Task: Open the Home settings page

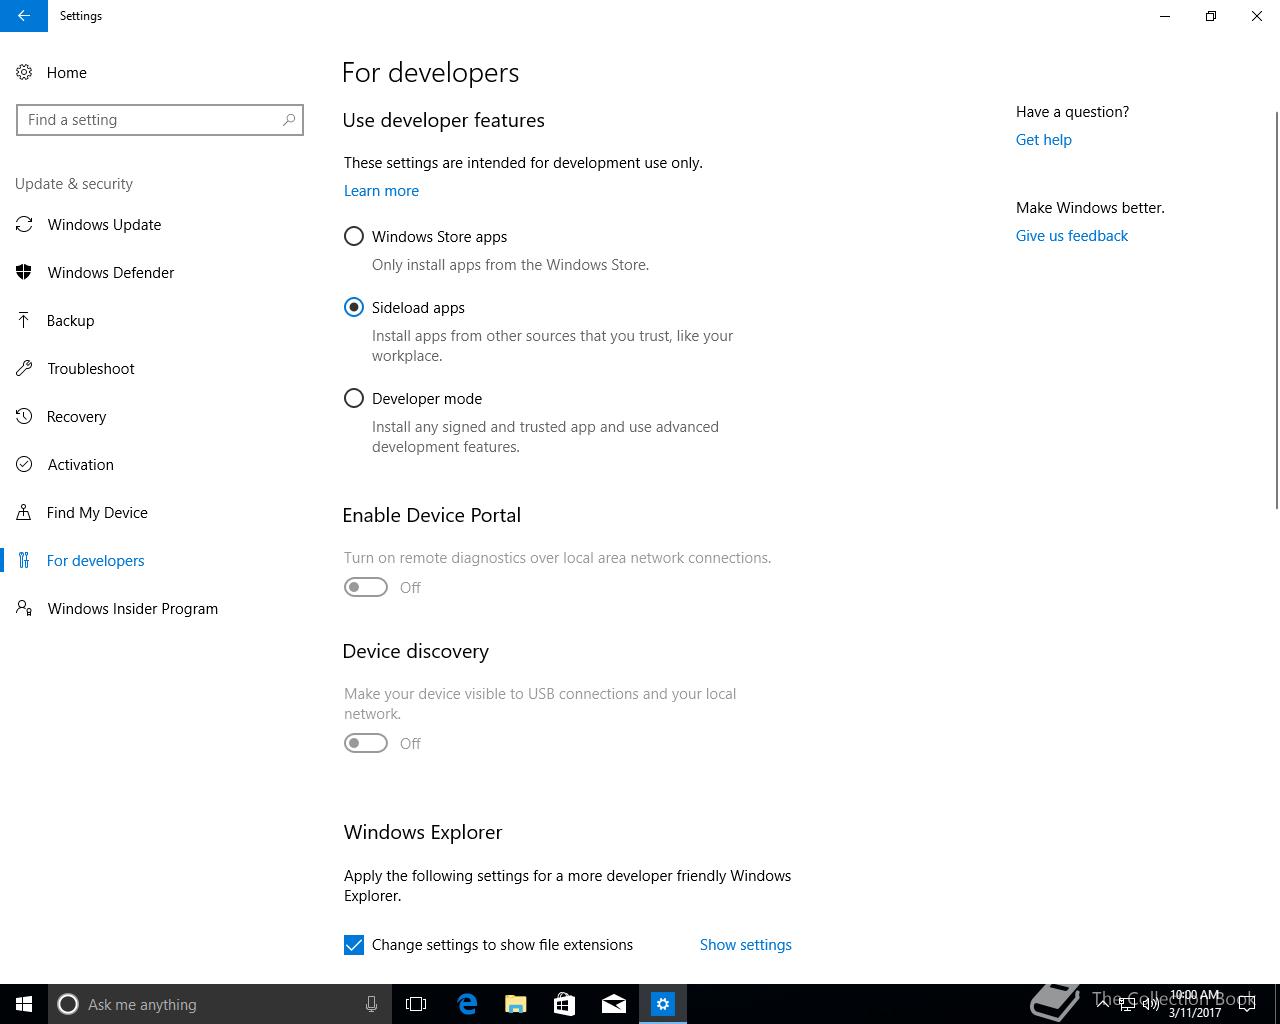Action: (160, 72)
